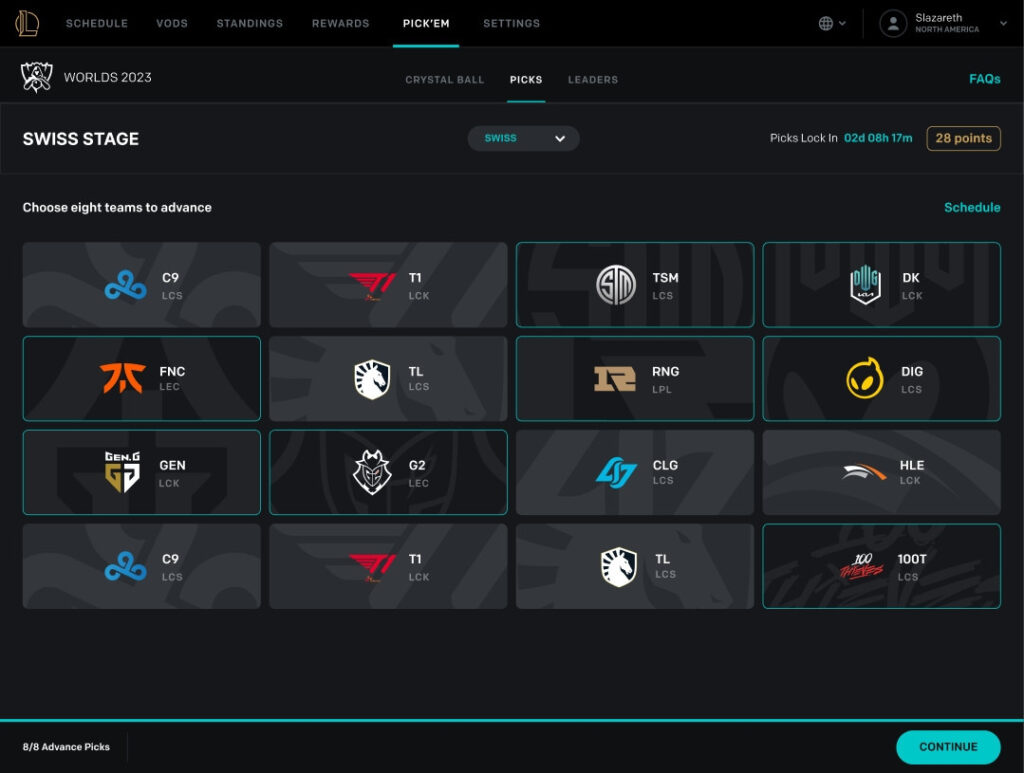Switch to the Crystal Ball tab
Screen dimensions: 1024x773
pos(444,79)
